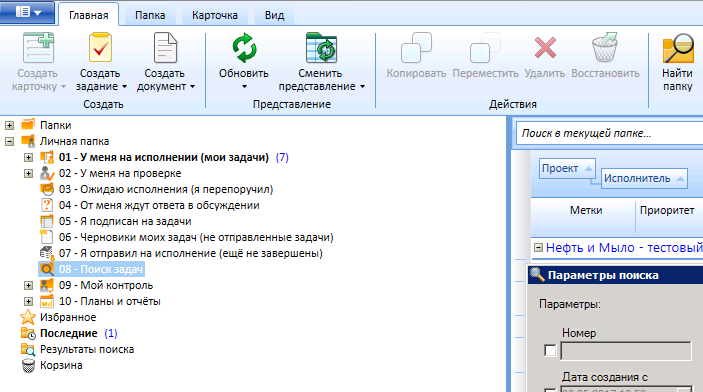703x392 pixels.
Task: Click the icon of 07 - Я отправил на исполнение
Action: (47, 253)
